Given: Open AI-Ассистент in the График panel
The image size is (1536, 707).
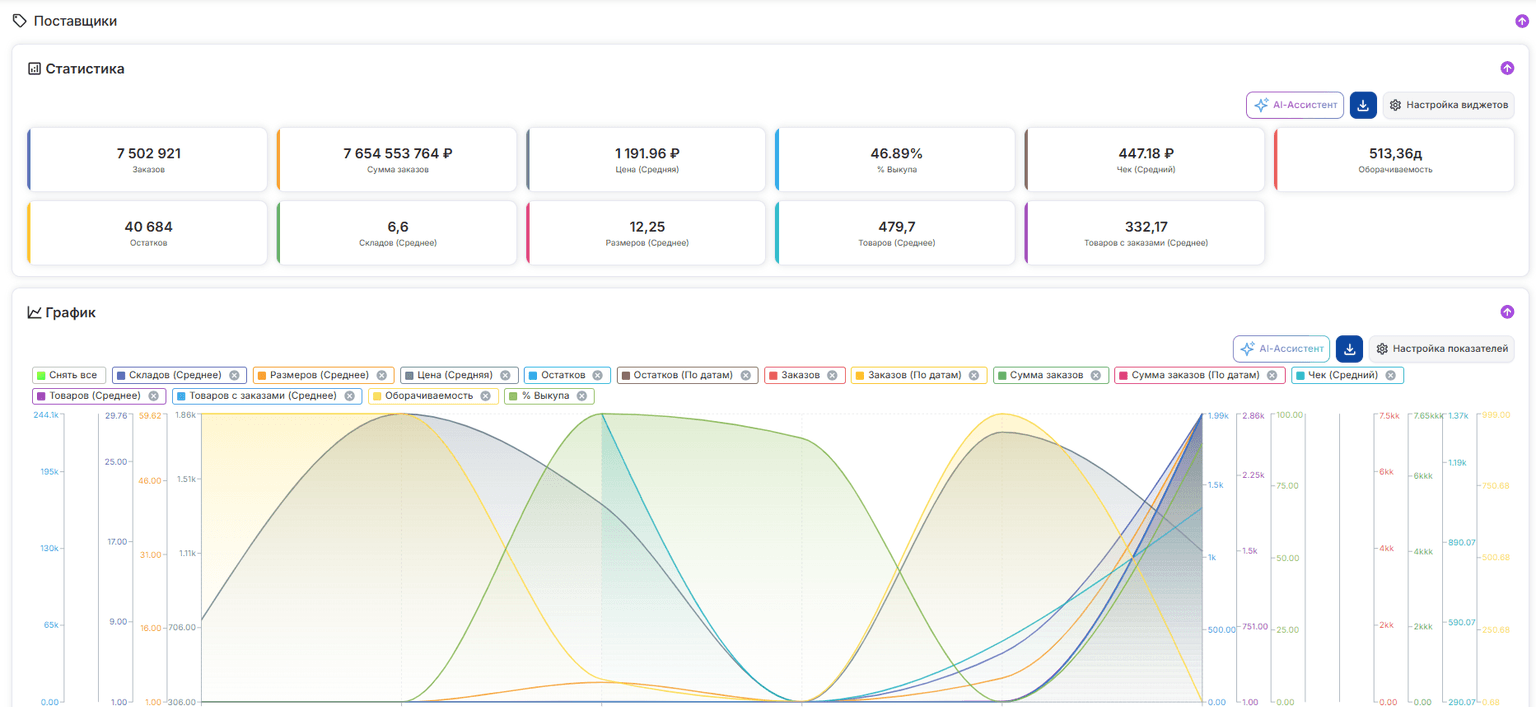Looking at the screenshot, I should click(1281, 349).
